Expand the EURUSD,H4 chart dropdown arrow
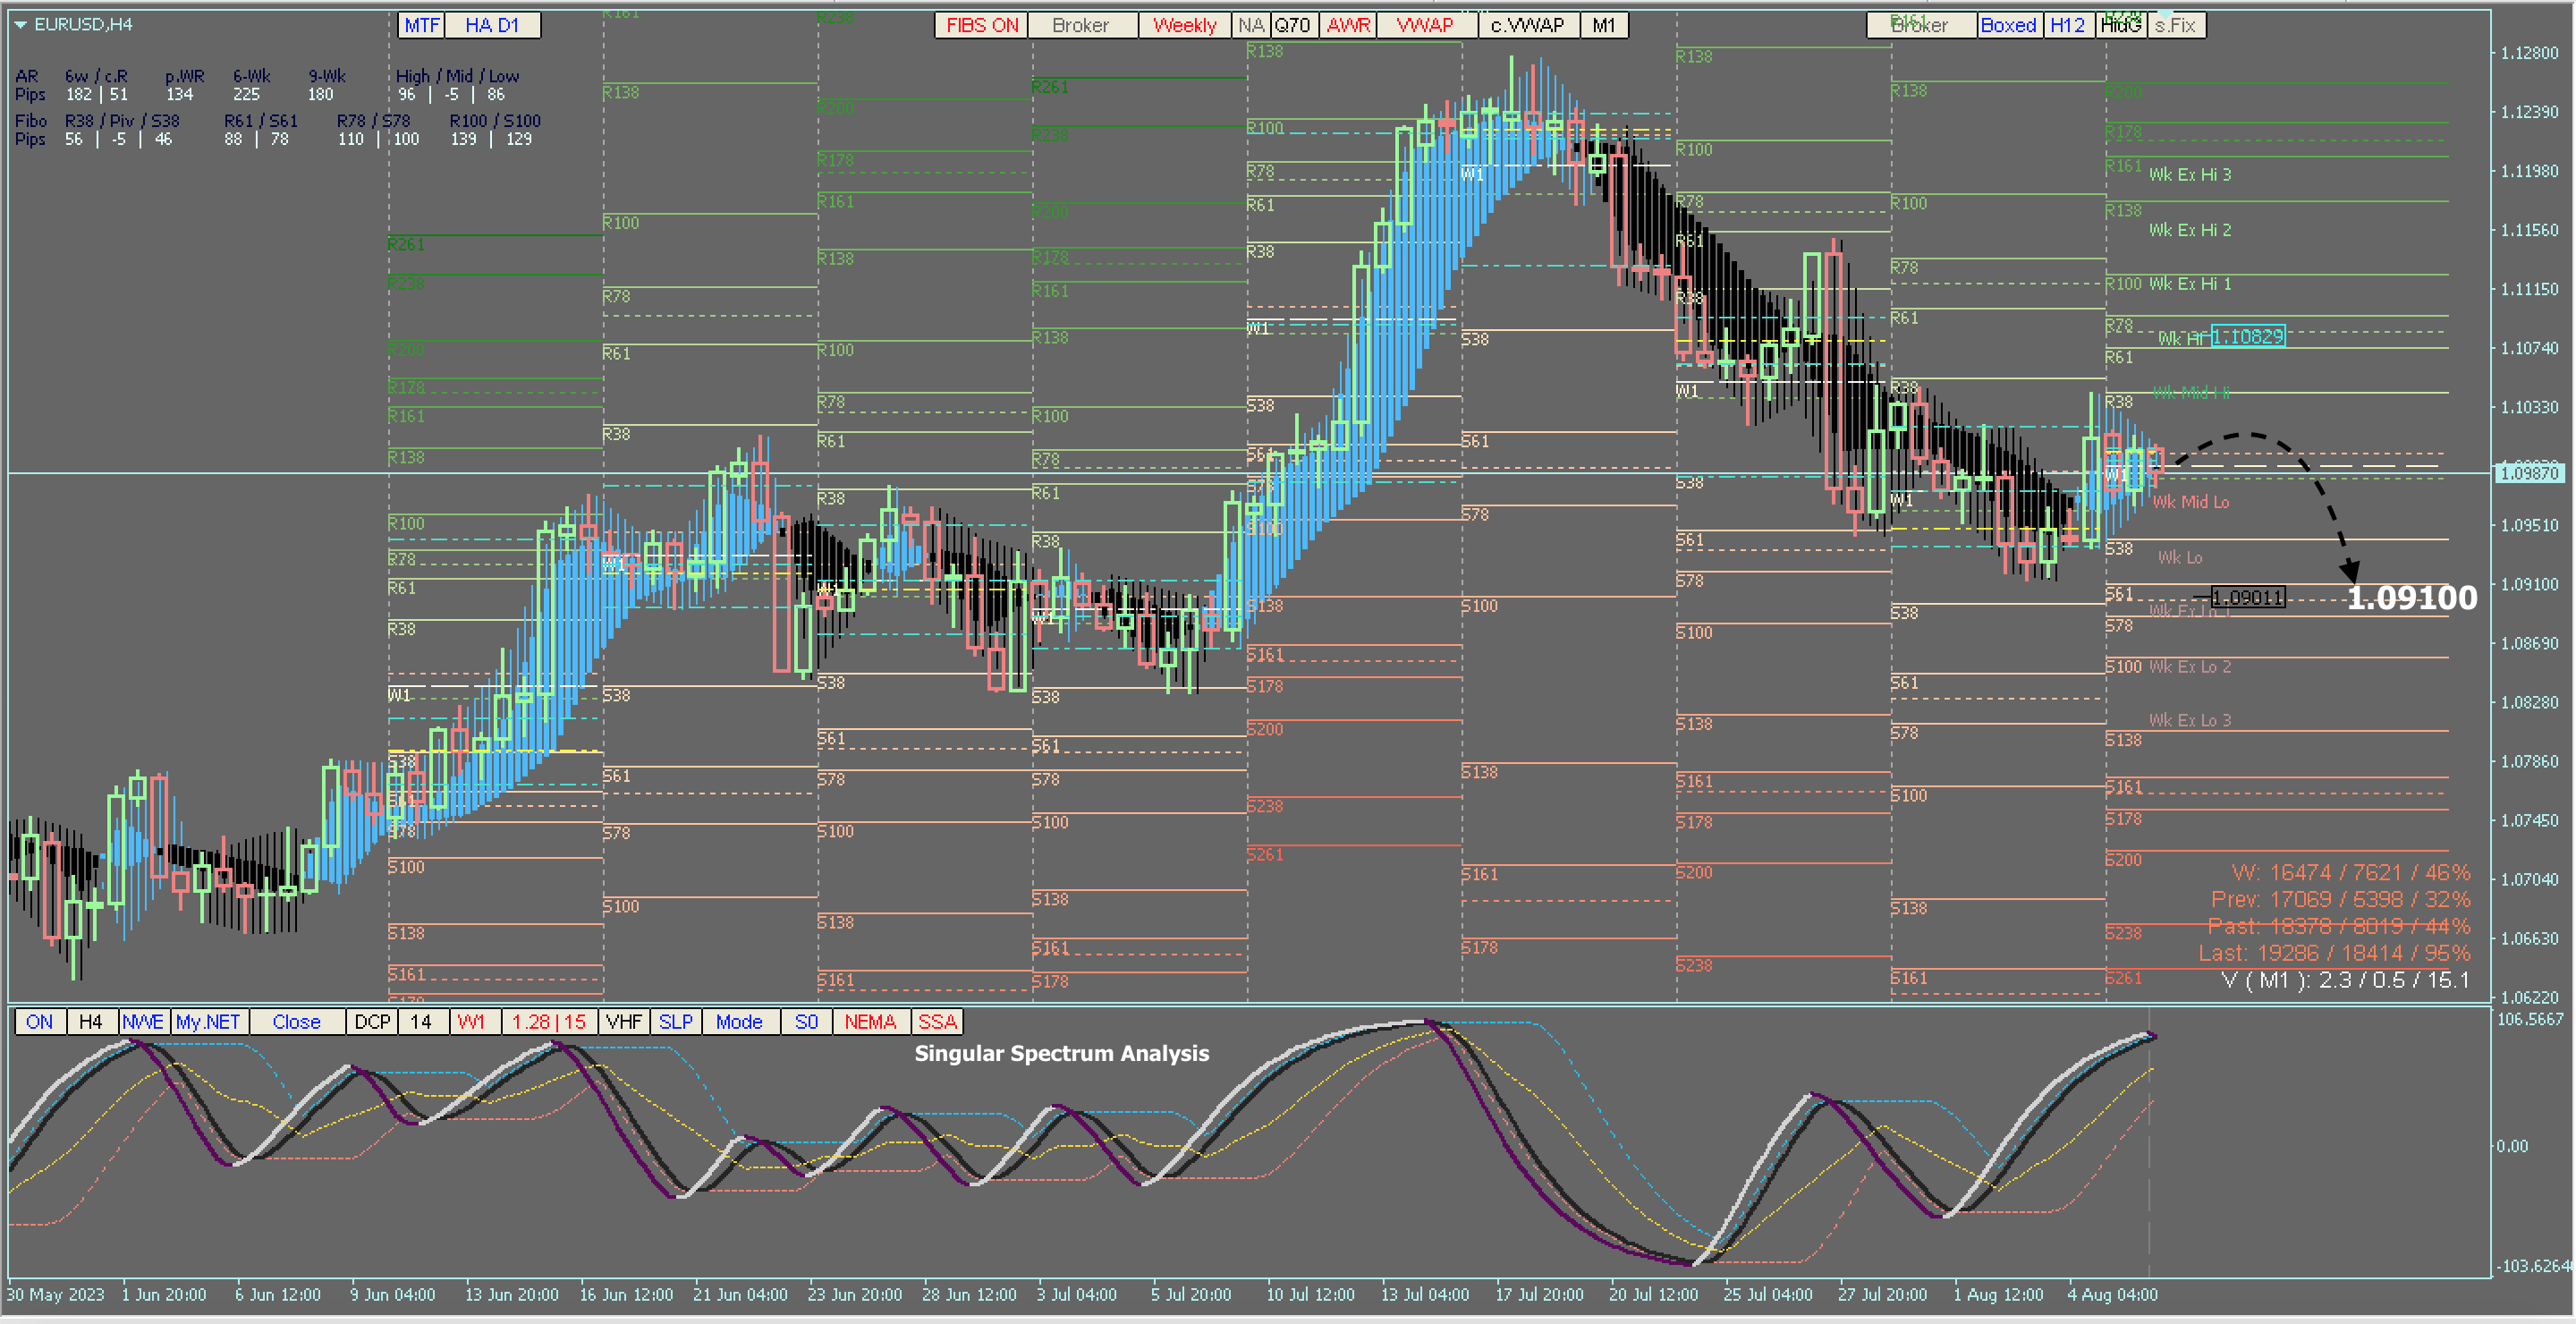Viewport: 2576px width, 1324px height. pyautogui.click(x=20, y=25)
